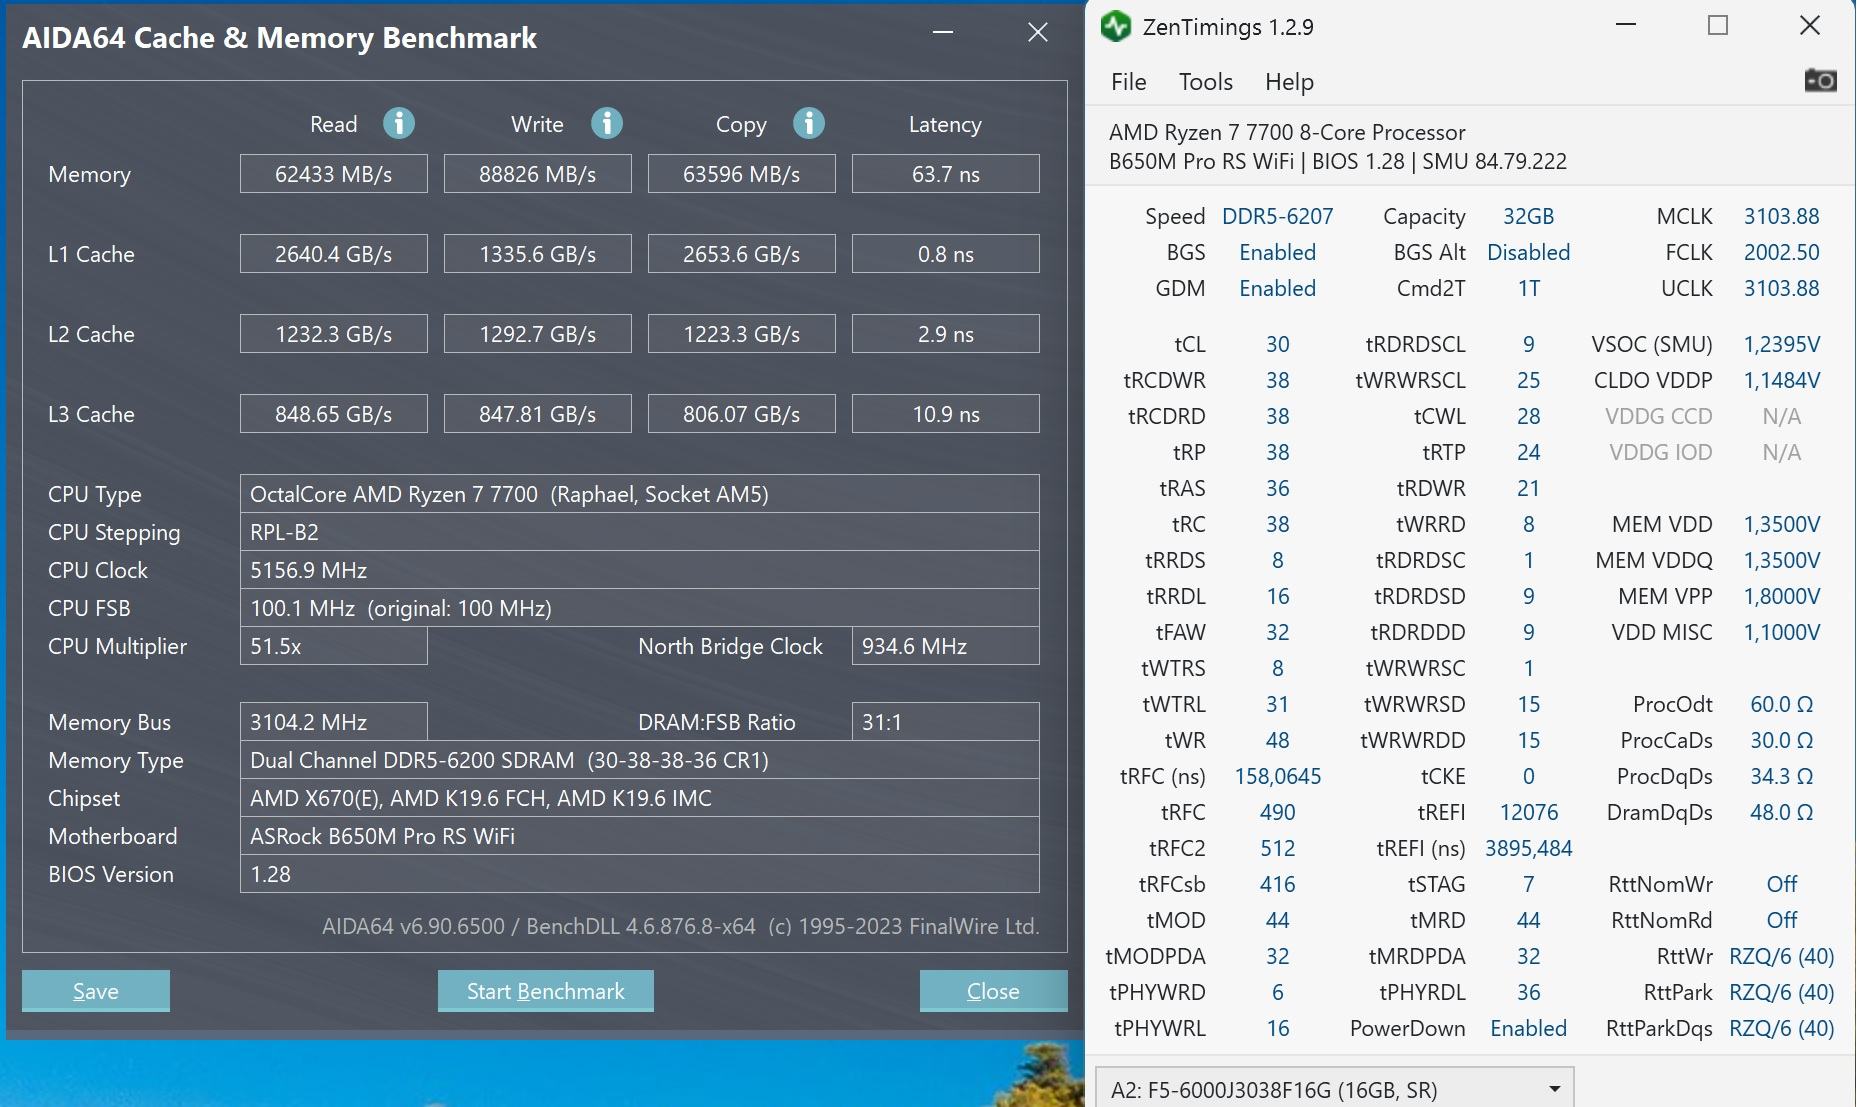Click the CPU FSB value 100.1 MHz
The height and width of the screenshot is (1107, 1857).
click(640, 608)
